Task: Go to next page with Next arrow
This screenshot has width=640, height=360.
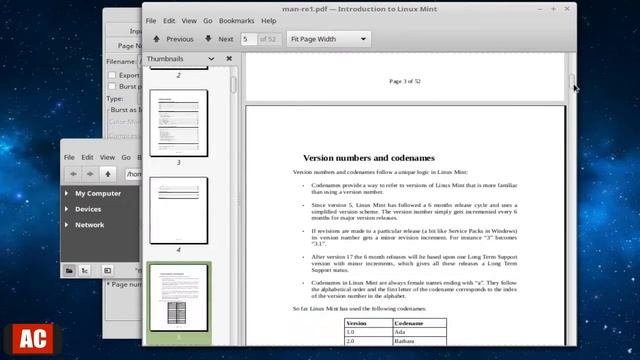Action: (x=219, y=39)
